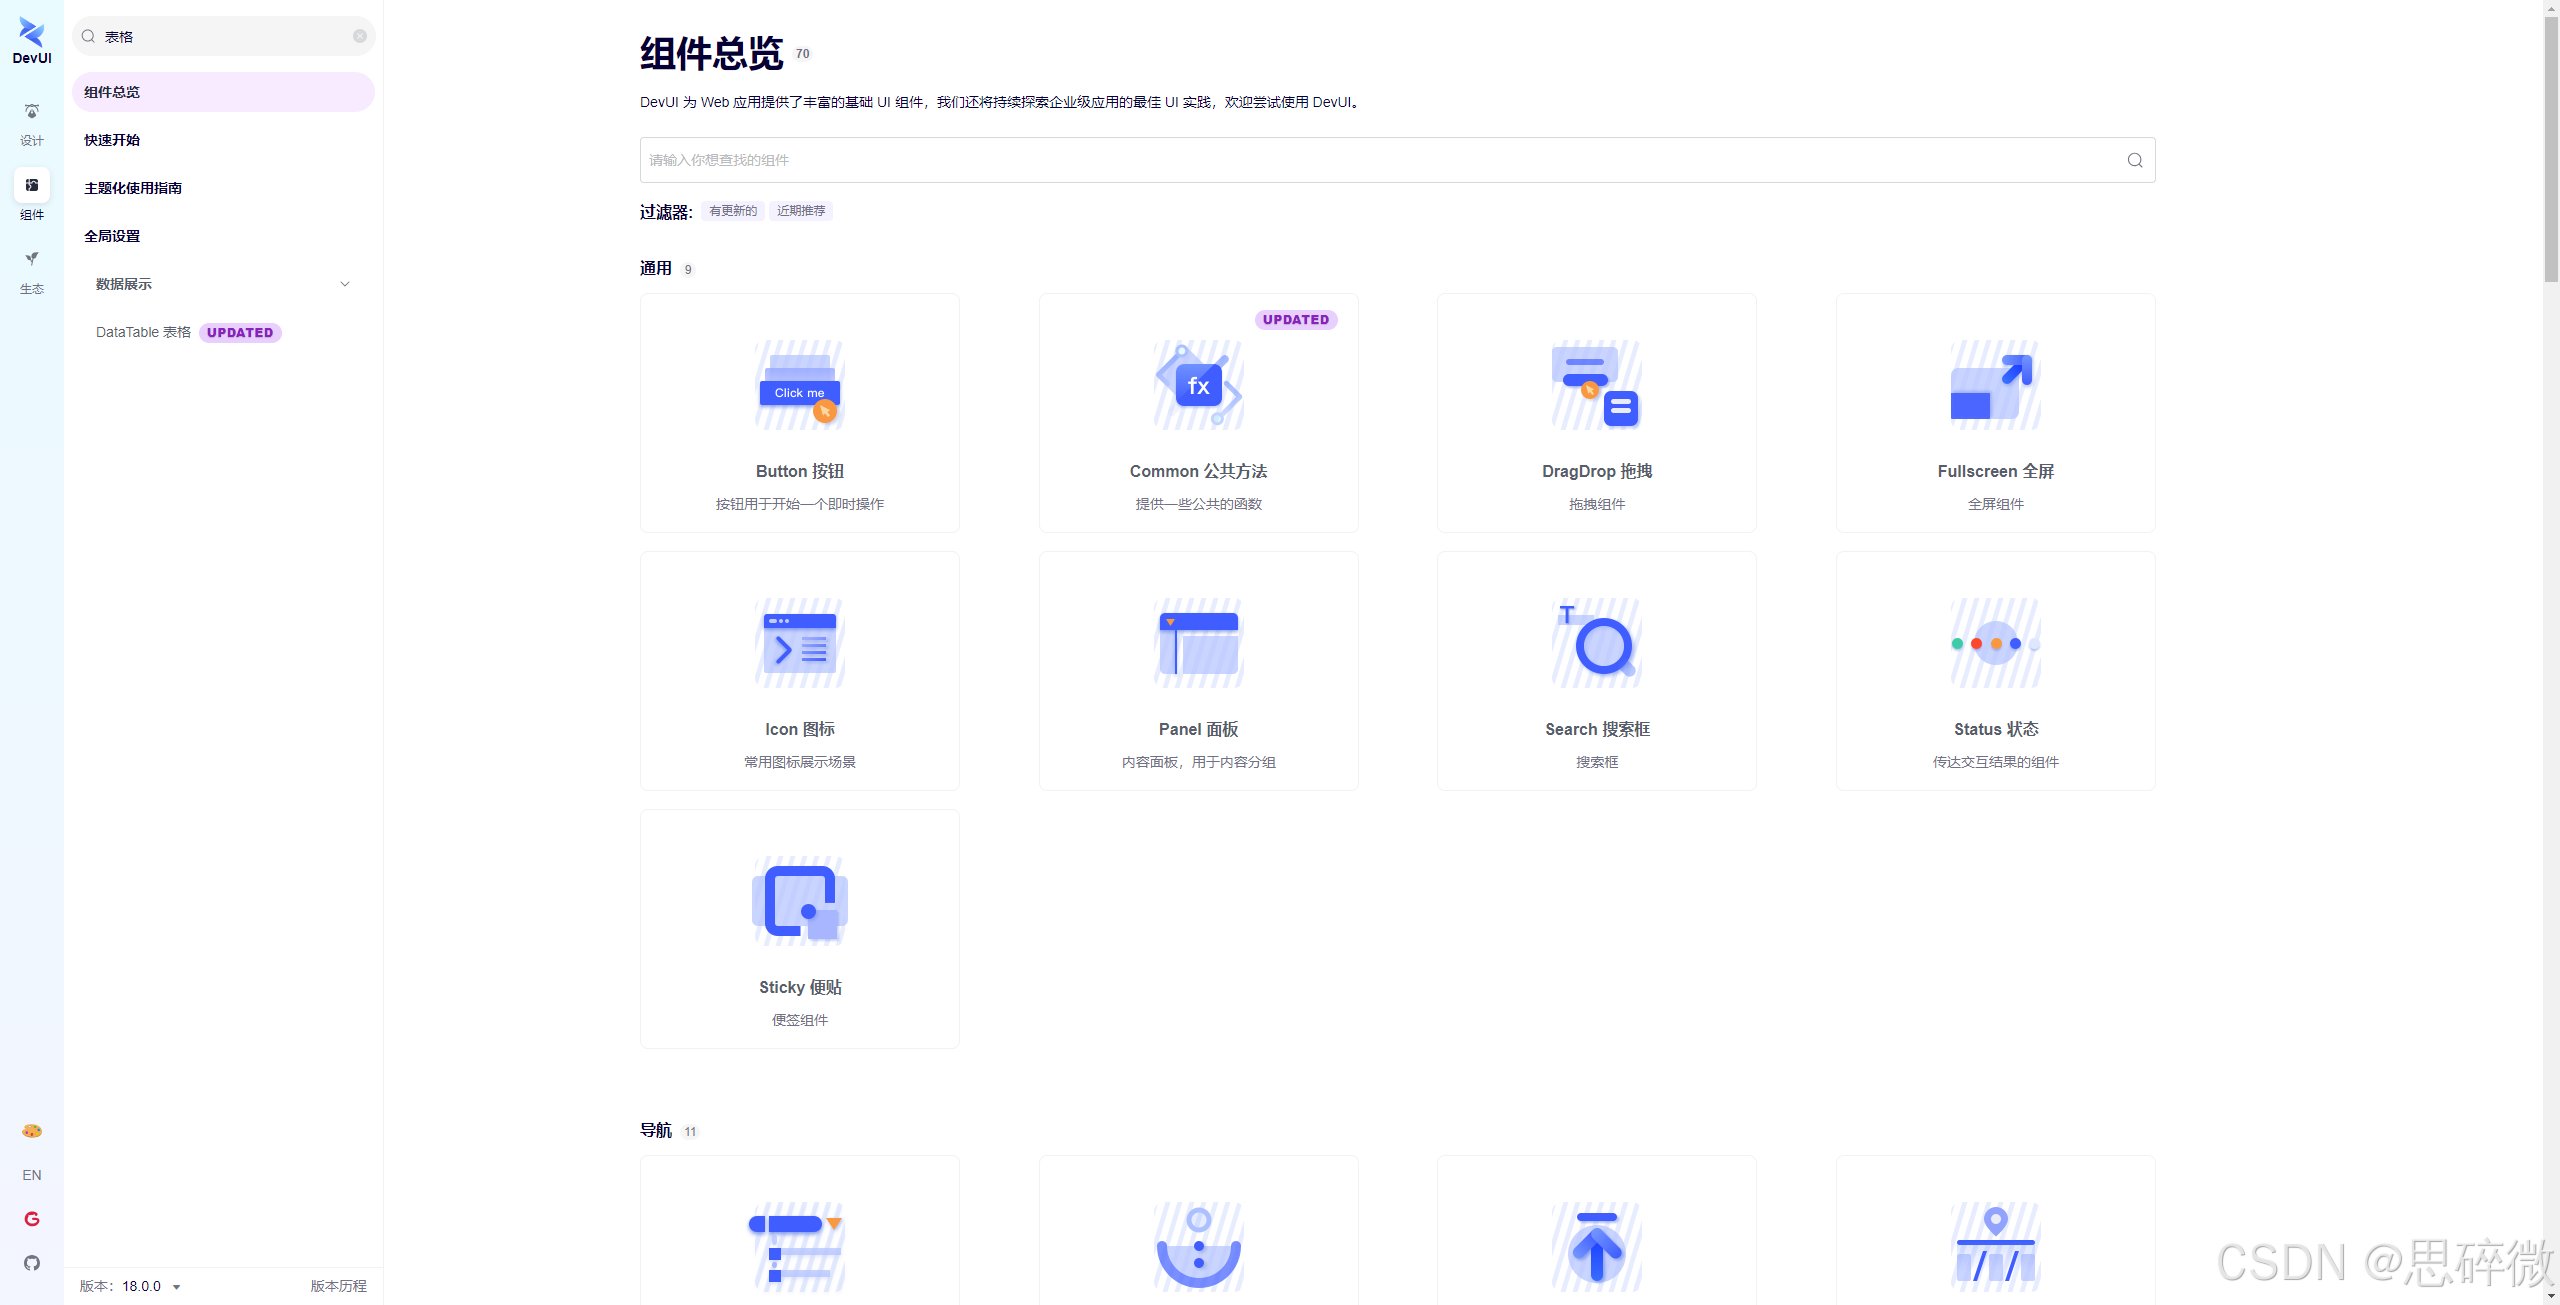
Task: Focus the component search input field
Action: 1380,160
